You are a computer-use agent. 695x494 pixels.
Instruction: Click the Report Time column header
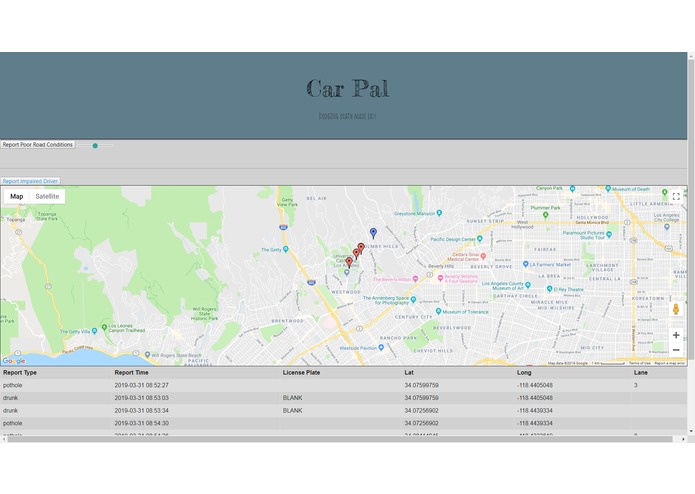coord(131,373)
